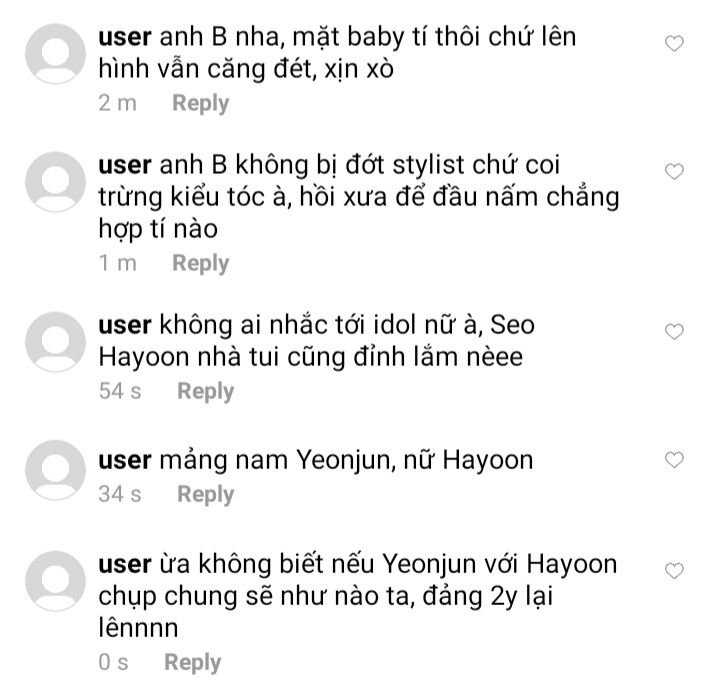Viewport: 720px width, 683px height.
Task: Open username on the 'Seo Hayoon' comment
Action: point(125,326)
